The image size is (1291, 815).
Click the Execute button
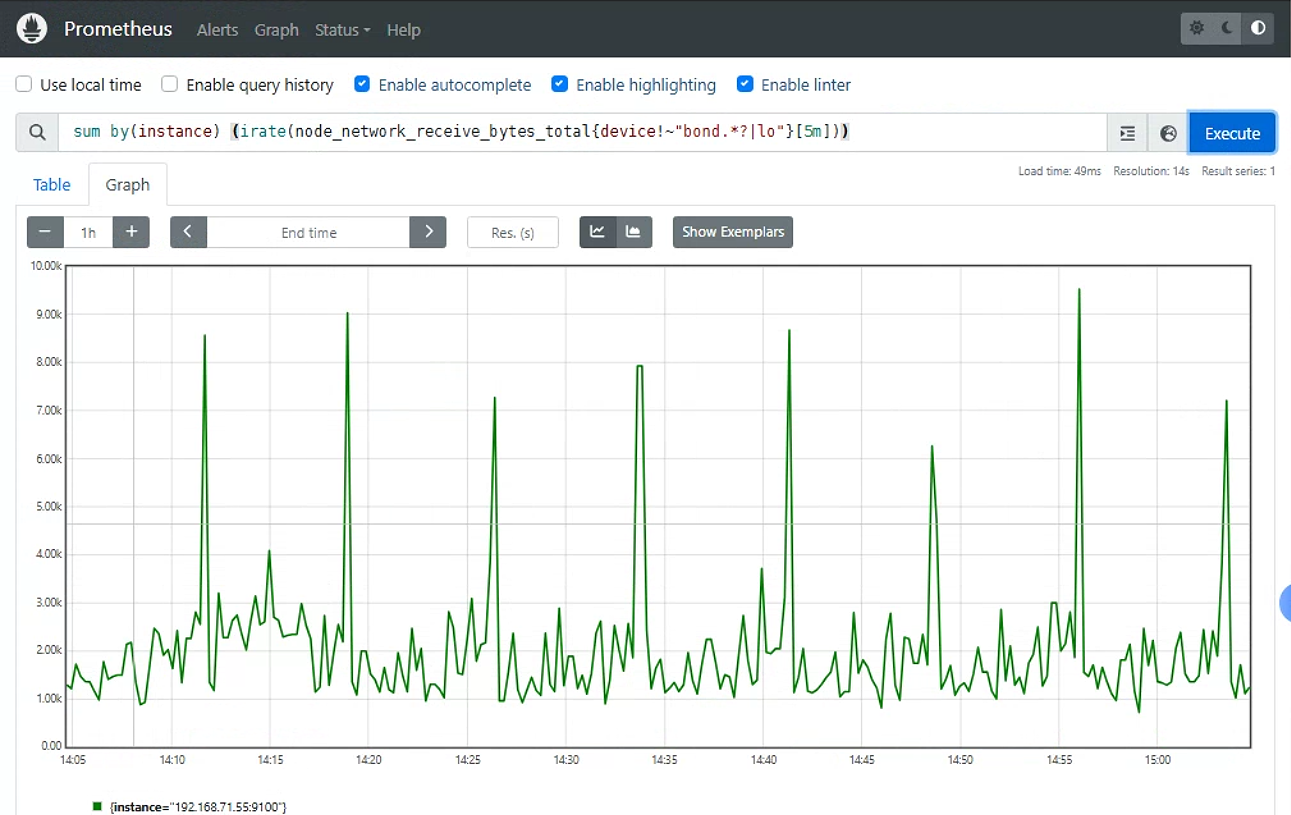pos(1232,133)
